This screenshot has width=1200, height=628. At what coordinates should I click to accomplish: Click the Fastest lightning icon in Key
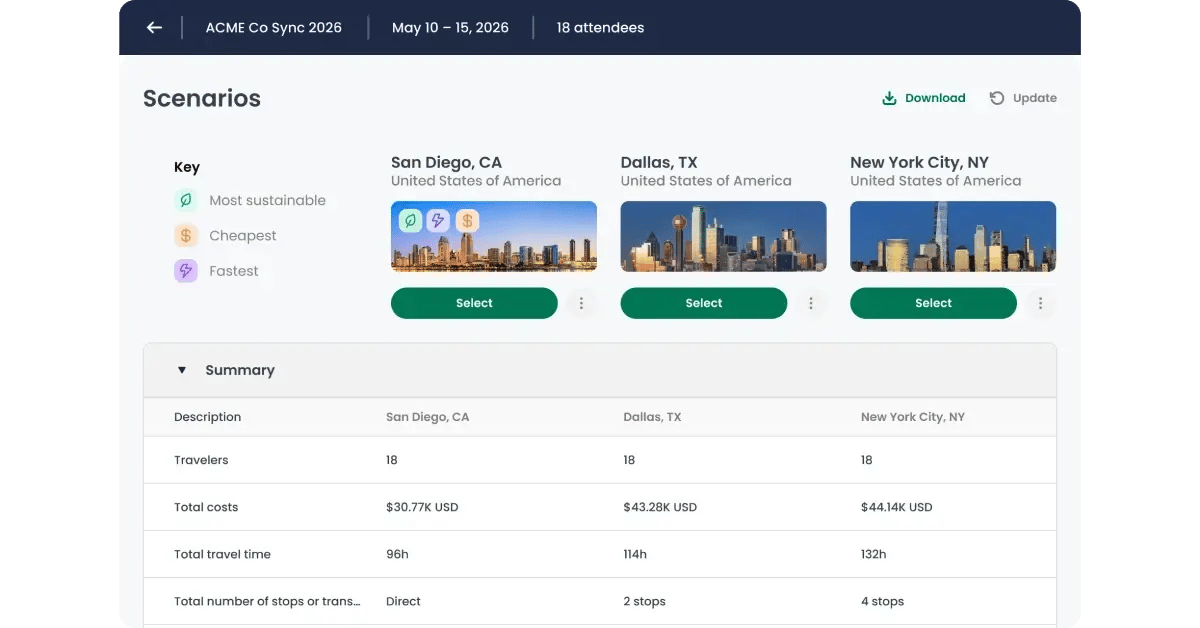coord(186,271)
